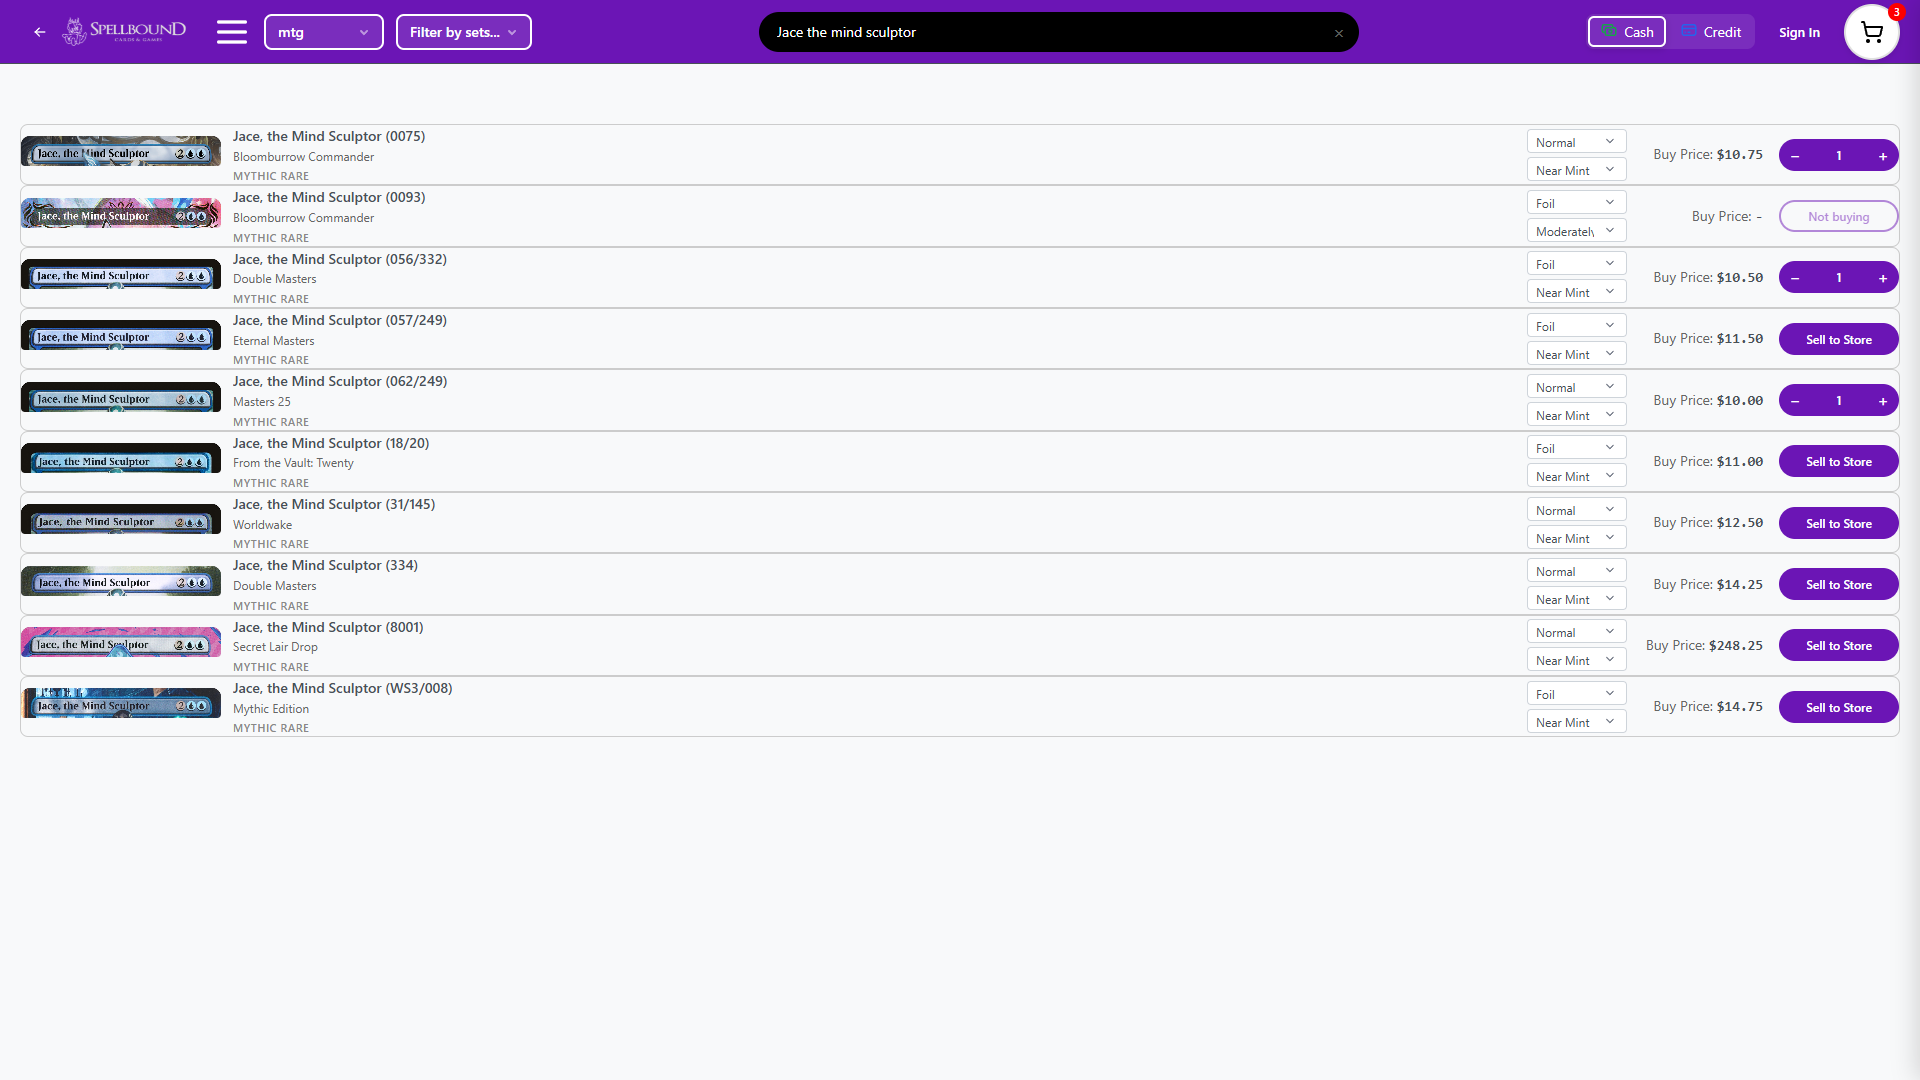Open the hamburger navigation menu

pyautogui.click(x=231, y=31)
